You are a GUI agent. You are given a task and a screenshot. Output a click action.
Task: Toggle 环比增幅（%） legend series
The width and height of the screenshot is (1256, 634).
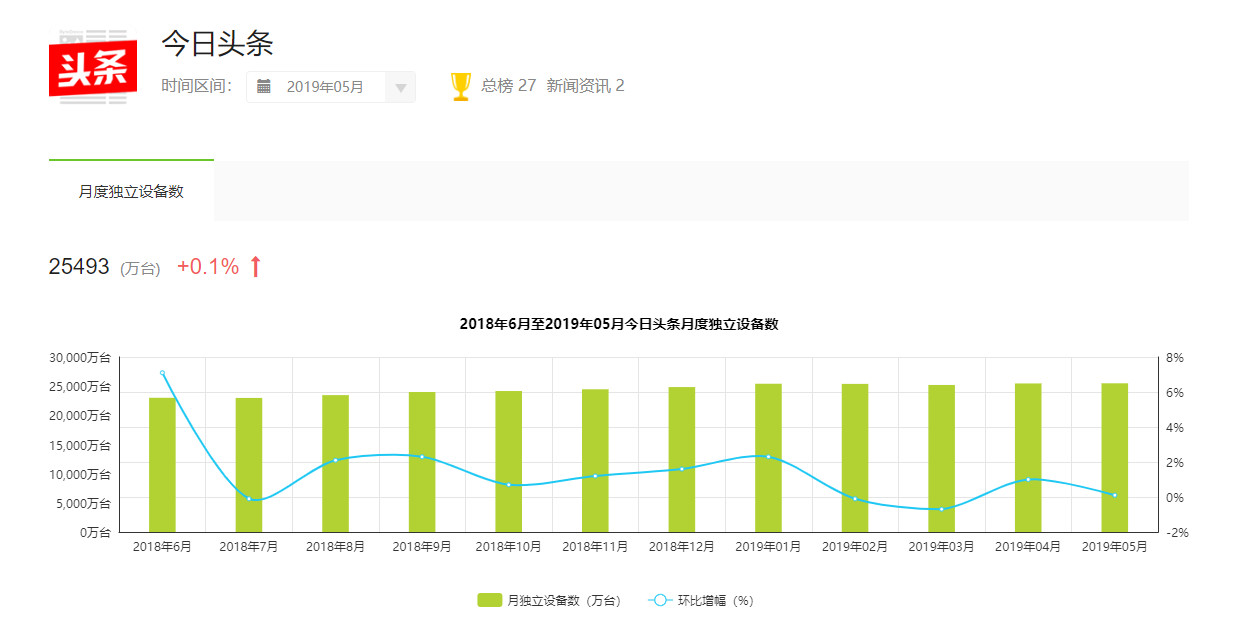click(701, 600)
